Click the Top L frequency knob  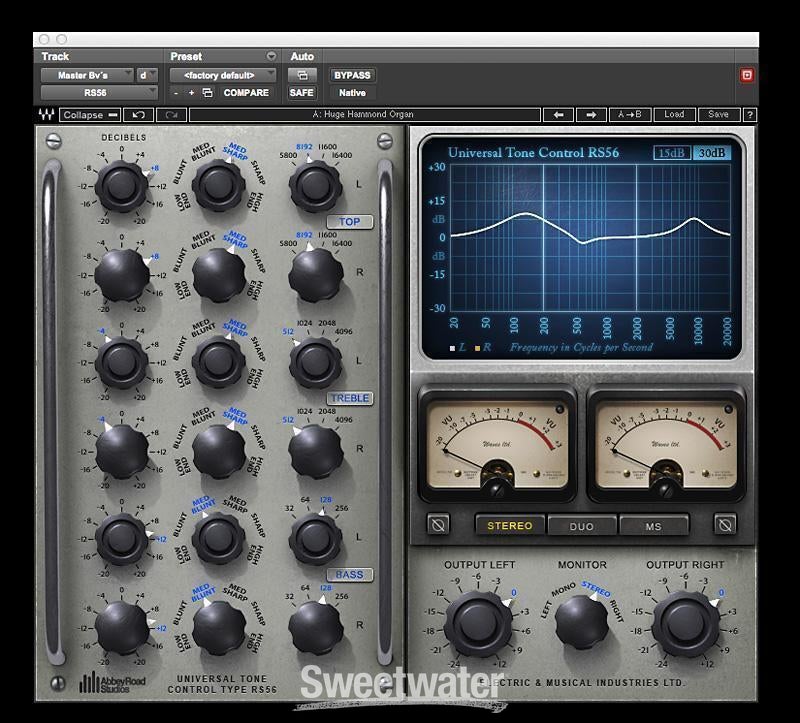(315, 186)
